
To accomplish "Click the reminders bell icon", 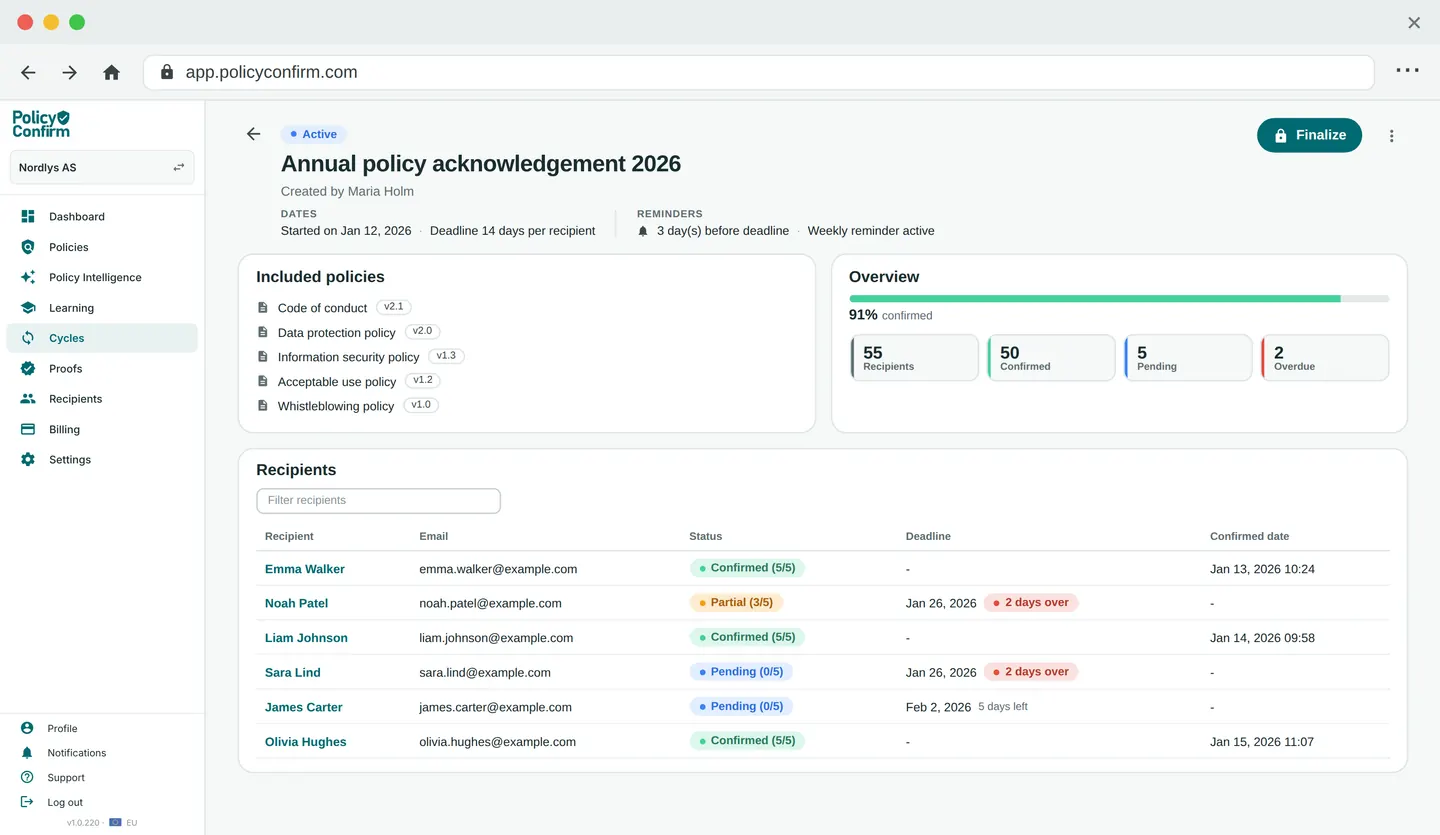I will 643,231.
